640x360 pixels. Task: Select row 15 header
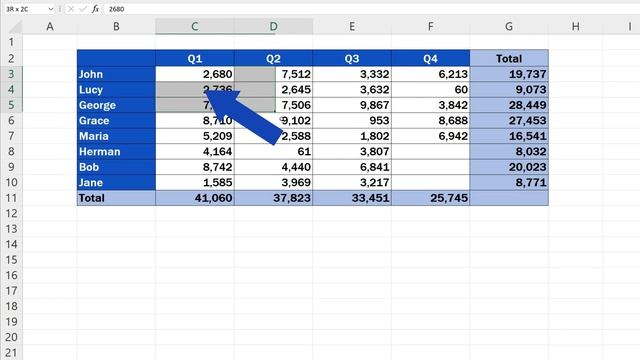click(x=11, y=260)
